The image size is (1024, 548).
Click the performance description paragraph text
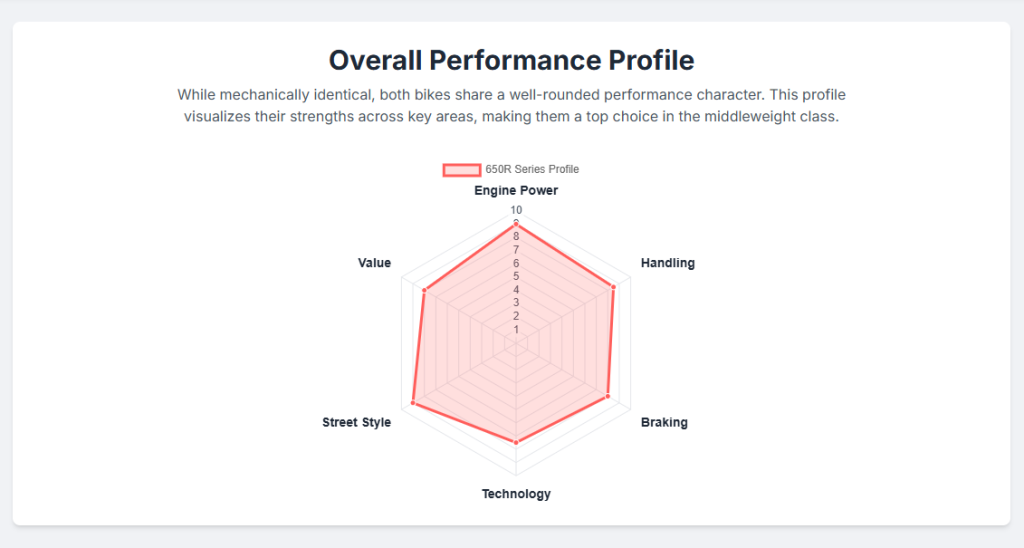pos(511,105)
